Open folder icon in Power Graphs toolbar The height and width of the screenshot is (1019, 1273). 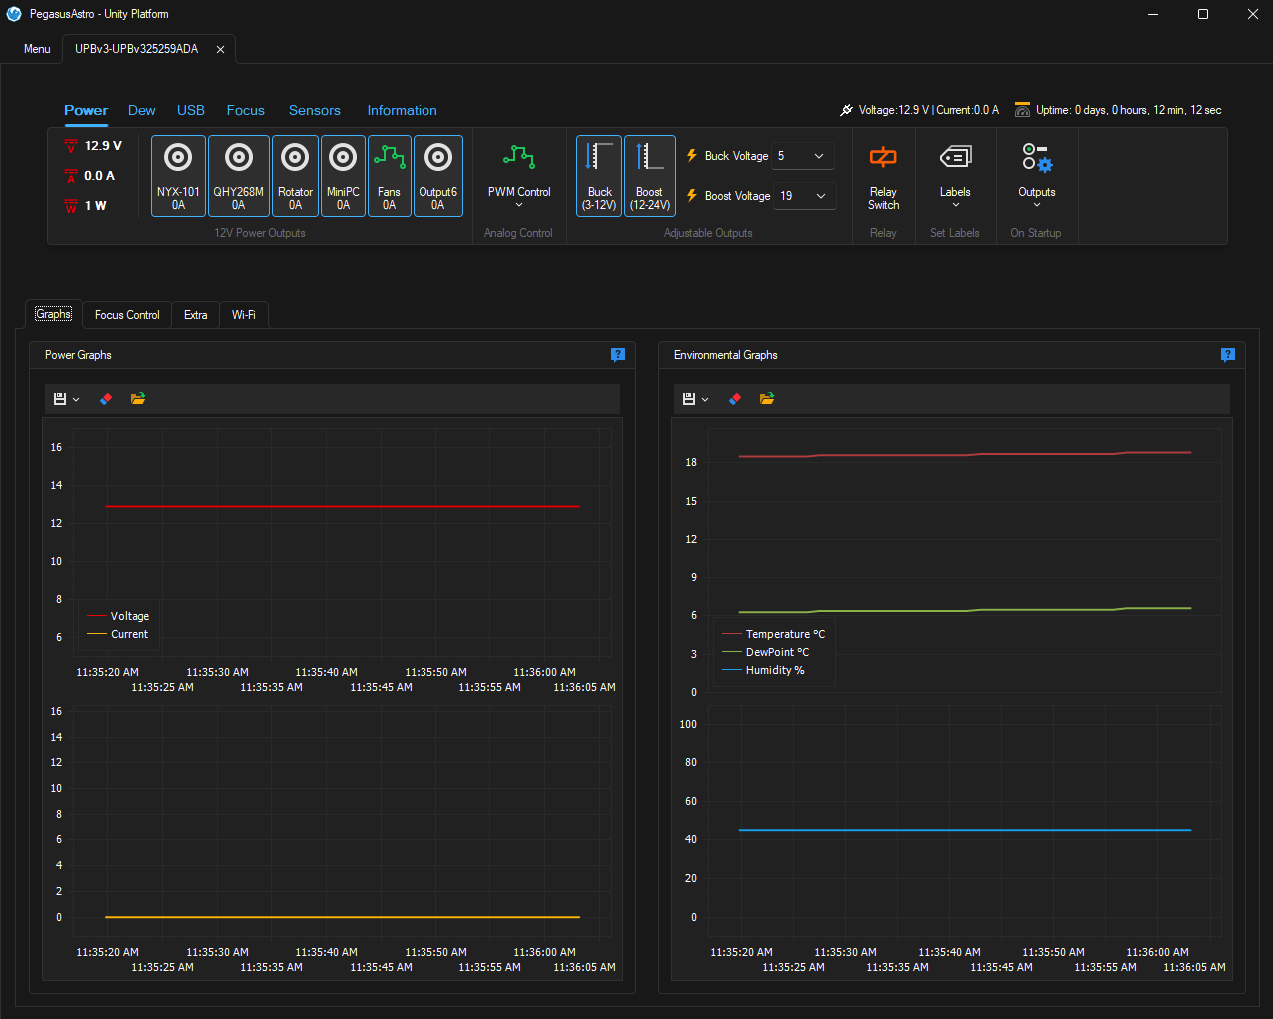click(x=138, y=399)
